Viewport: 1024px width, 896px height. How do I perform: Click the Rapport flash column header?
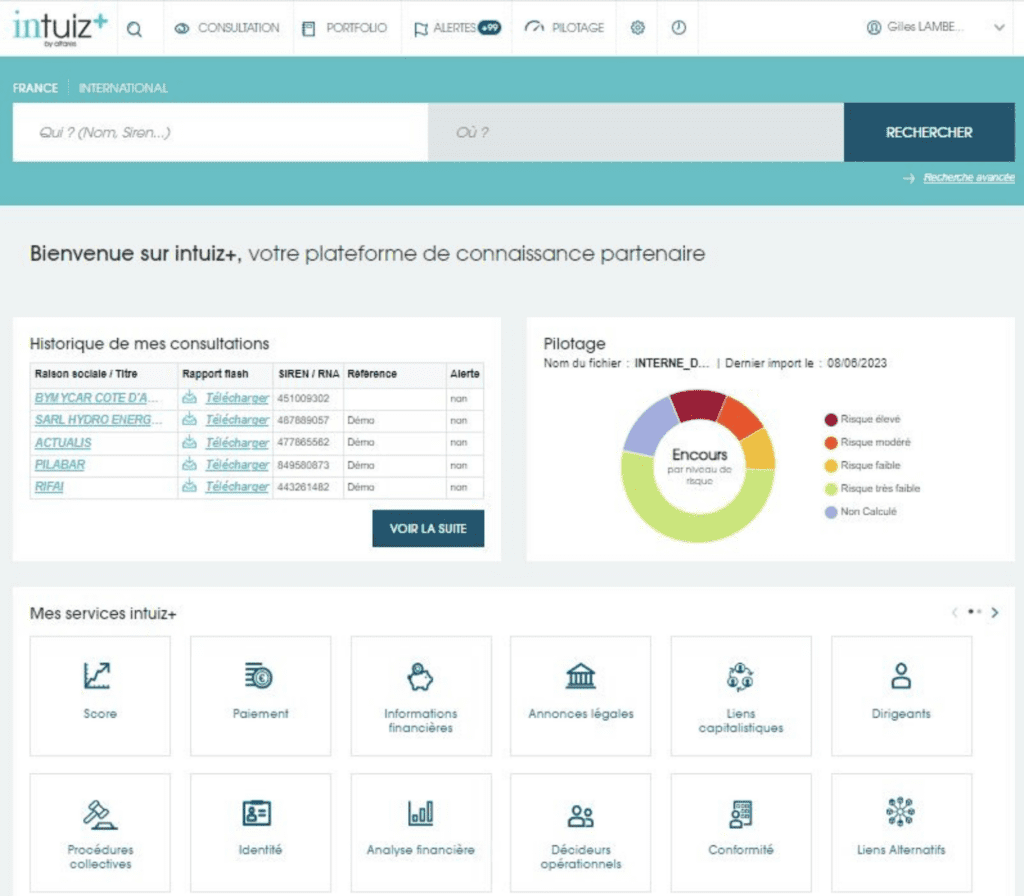pos(215,374)
